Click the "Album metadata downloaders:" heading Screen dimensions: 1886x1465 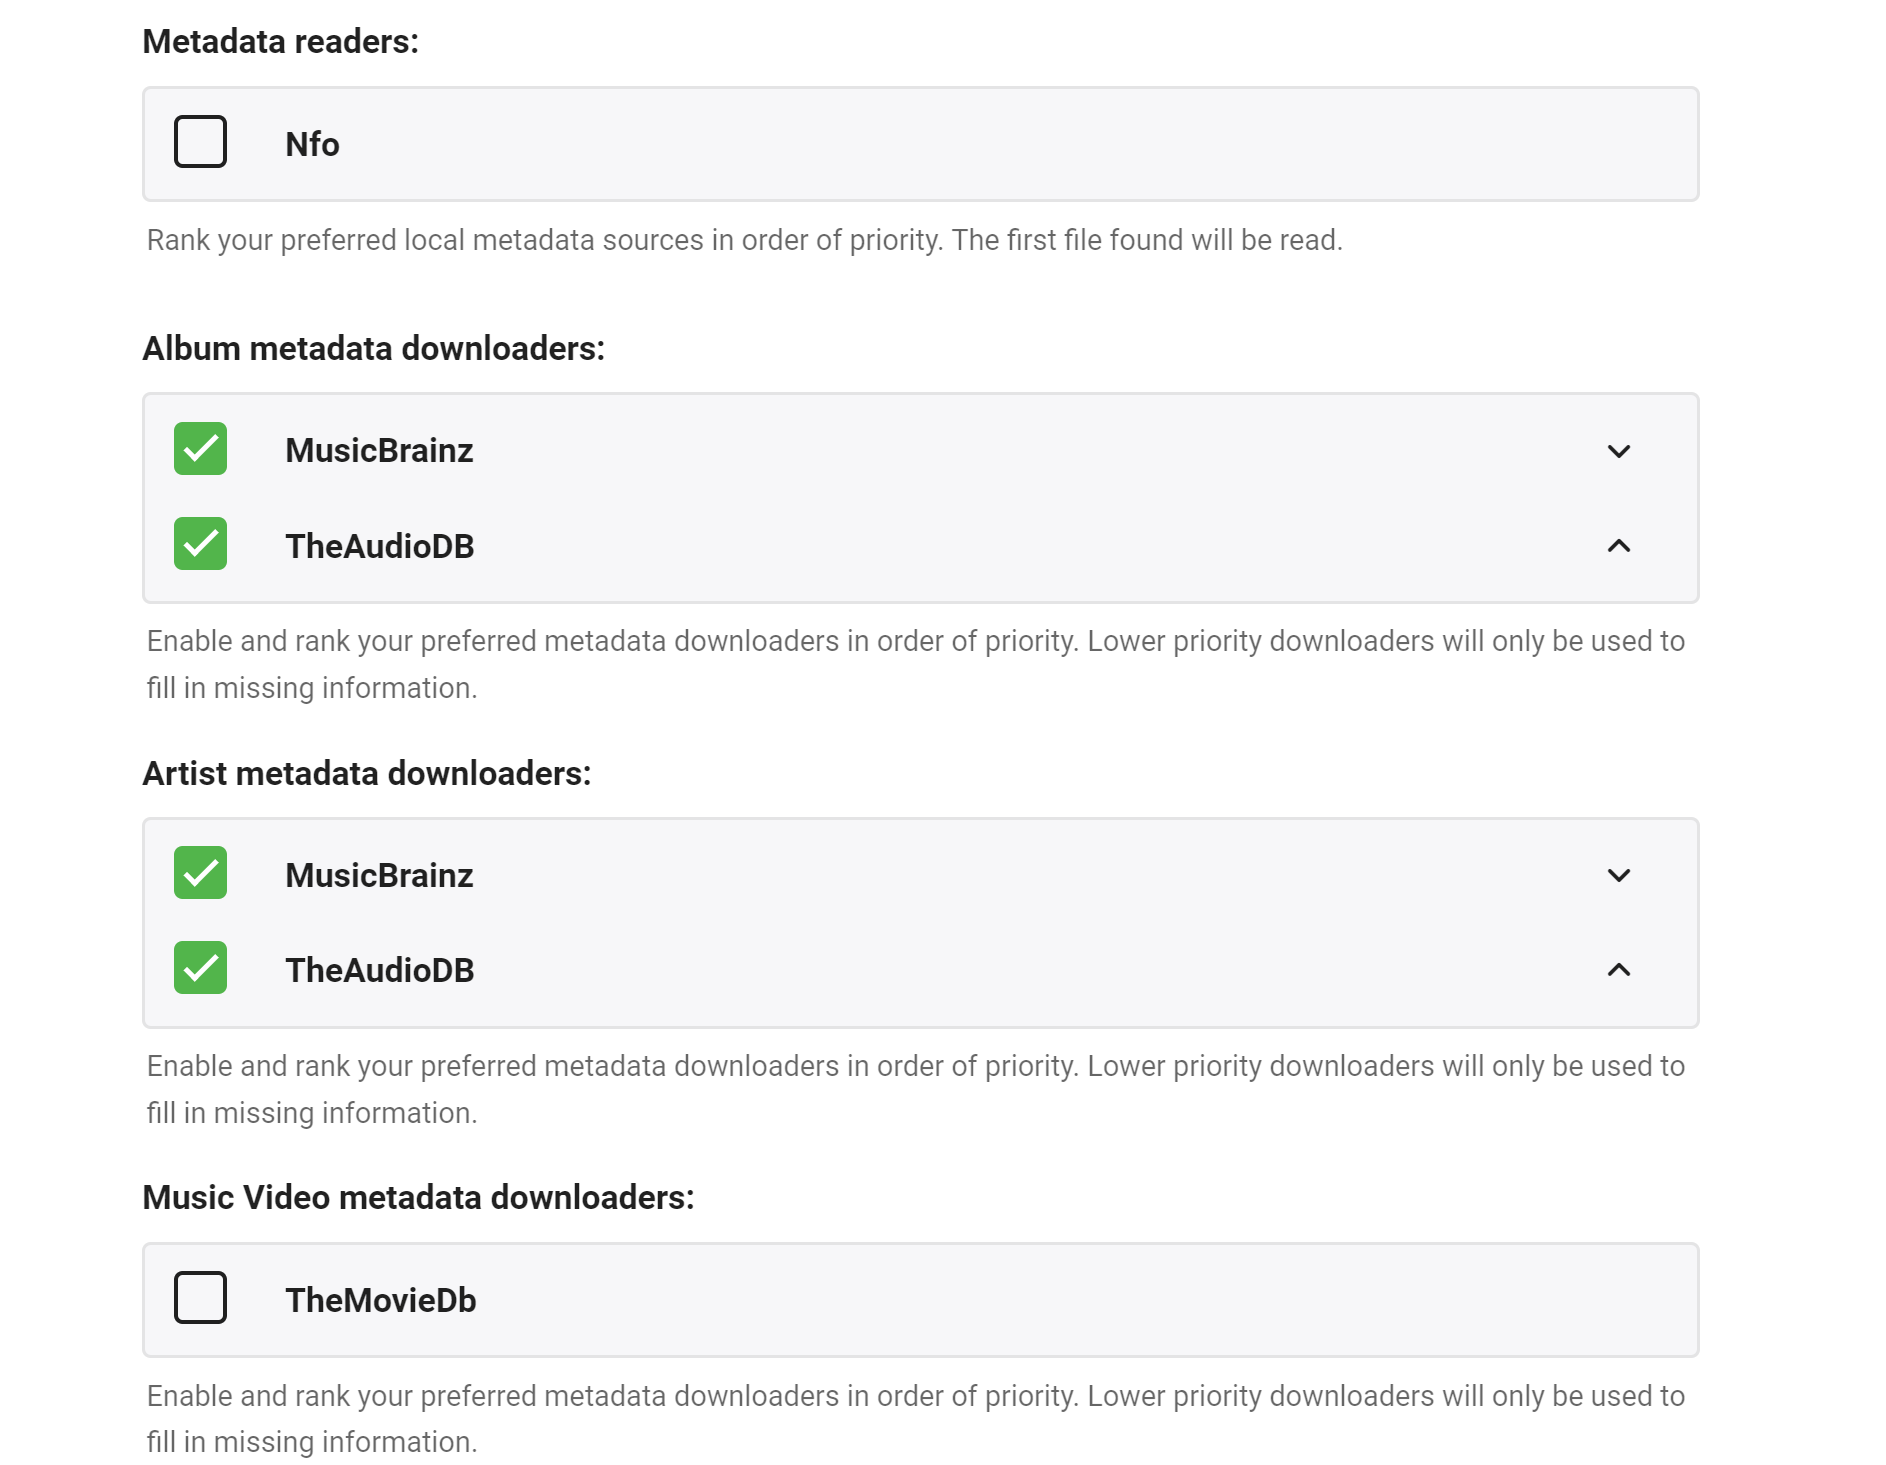click(373, 348)
